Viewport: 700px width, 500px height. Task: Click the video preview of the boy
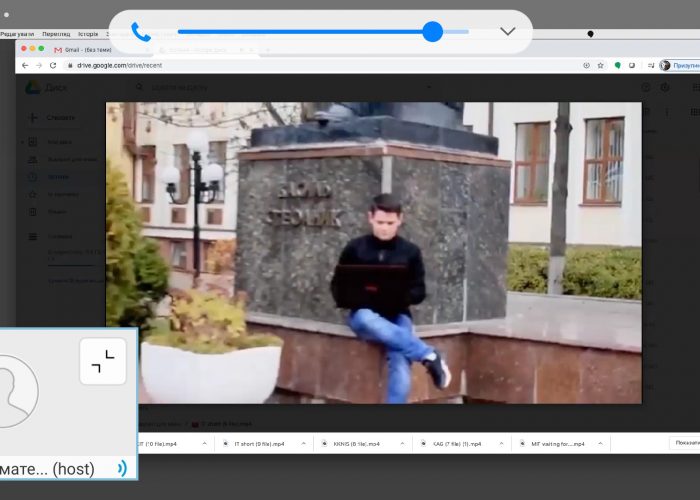(x=373, y=252)
